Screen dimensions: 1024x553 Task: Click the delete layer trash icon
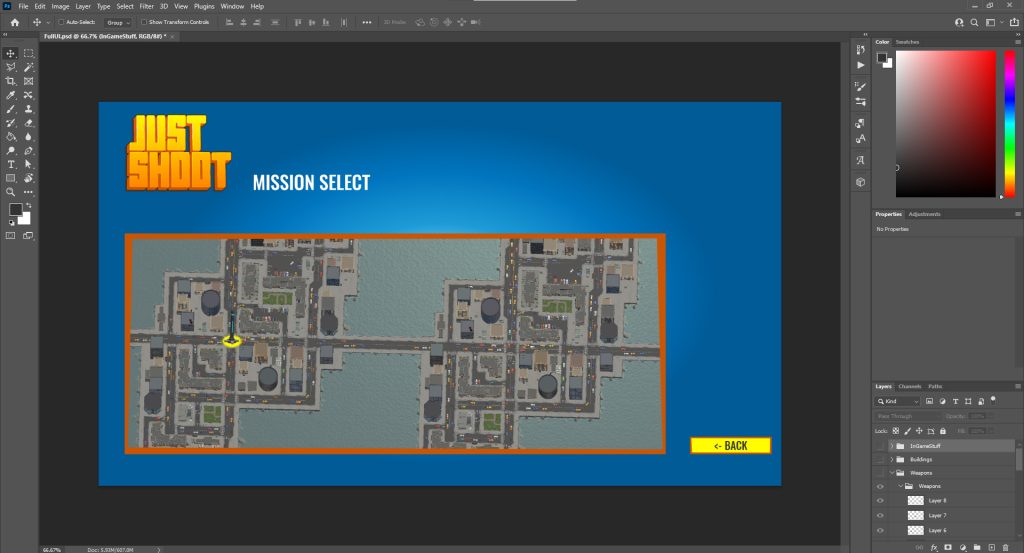(x=1006, y=547)
